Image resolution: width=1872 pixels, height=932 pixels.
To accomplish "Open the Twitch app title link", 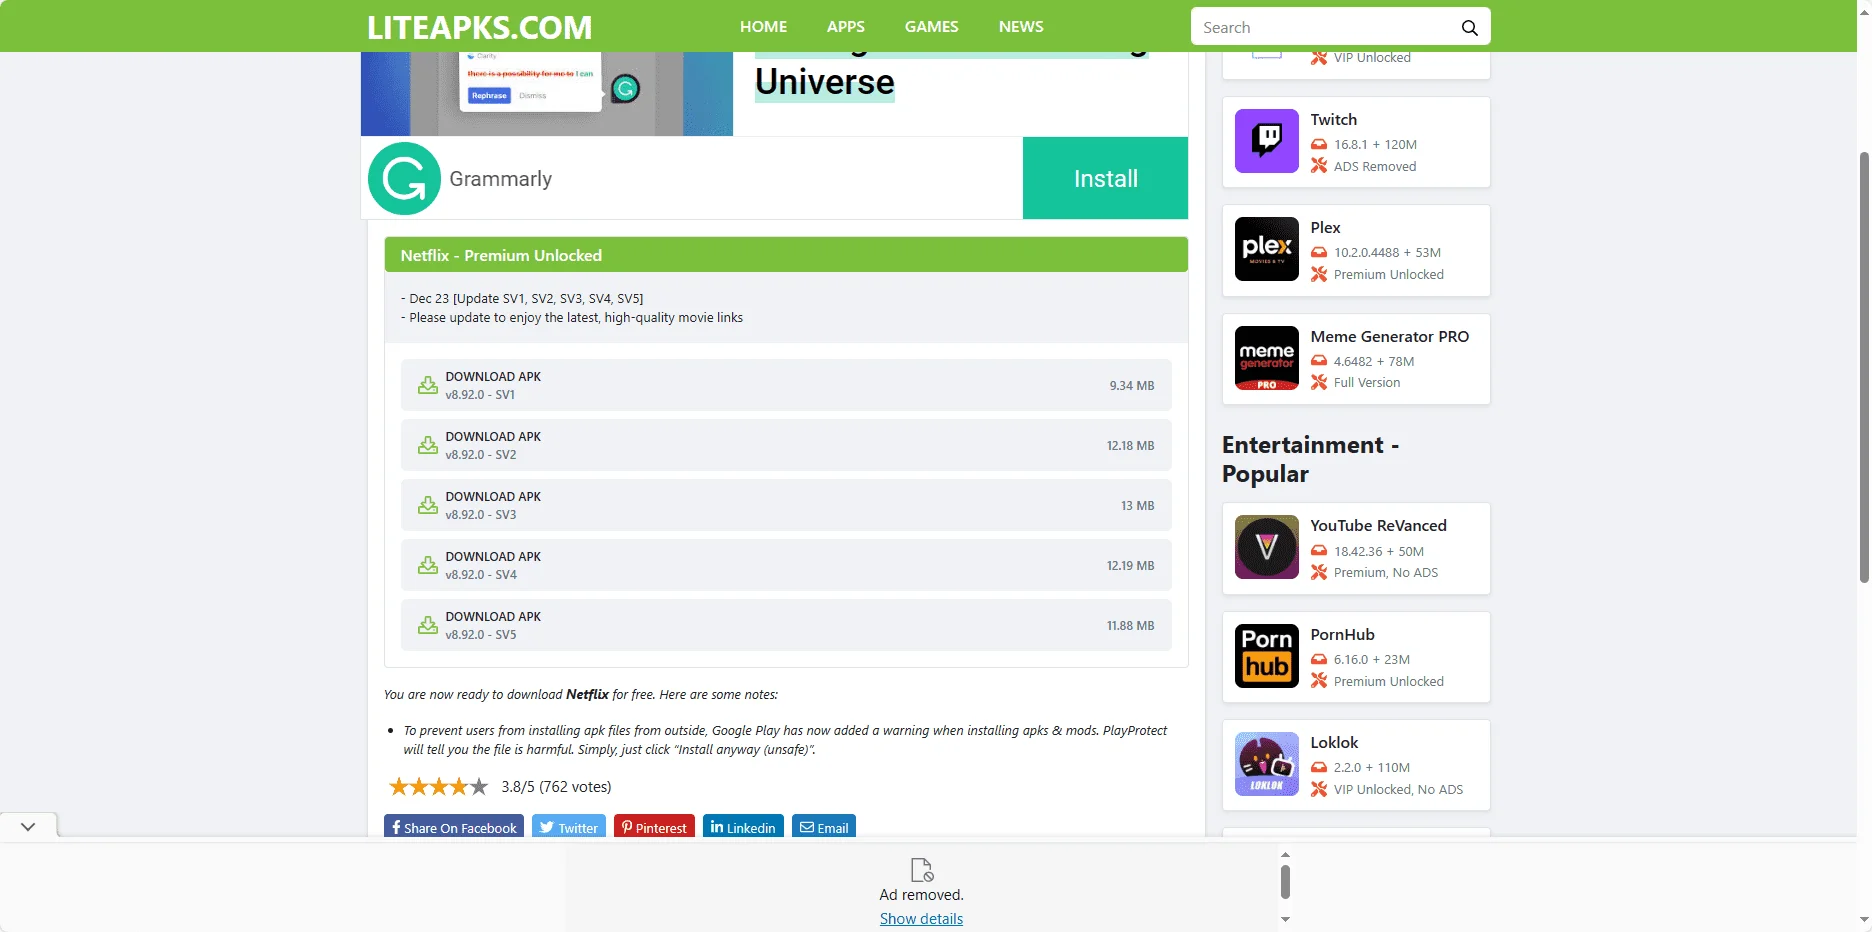I will point(1334,119).
